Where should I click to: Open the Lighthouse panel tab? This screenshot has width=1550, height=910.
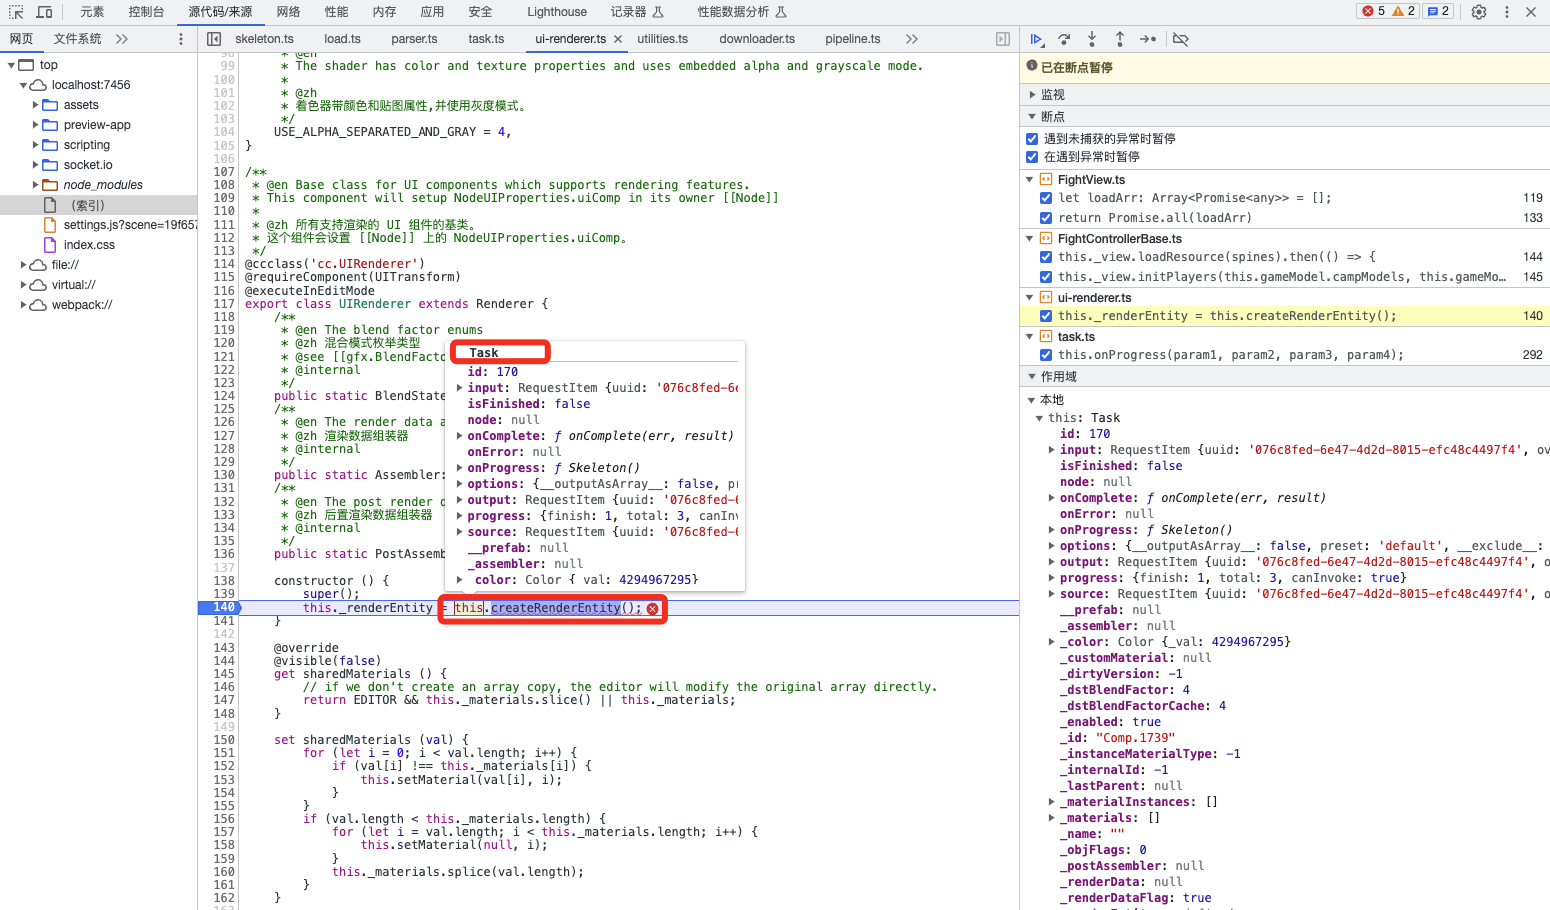(557, 12)
